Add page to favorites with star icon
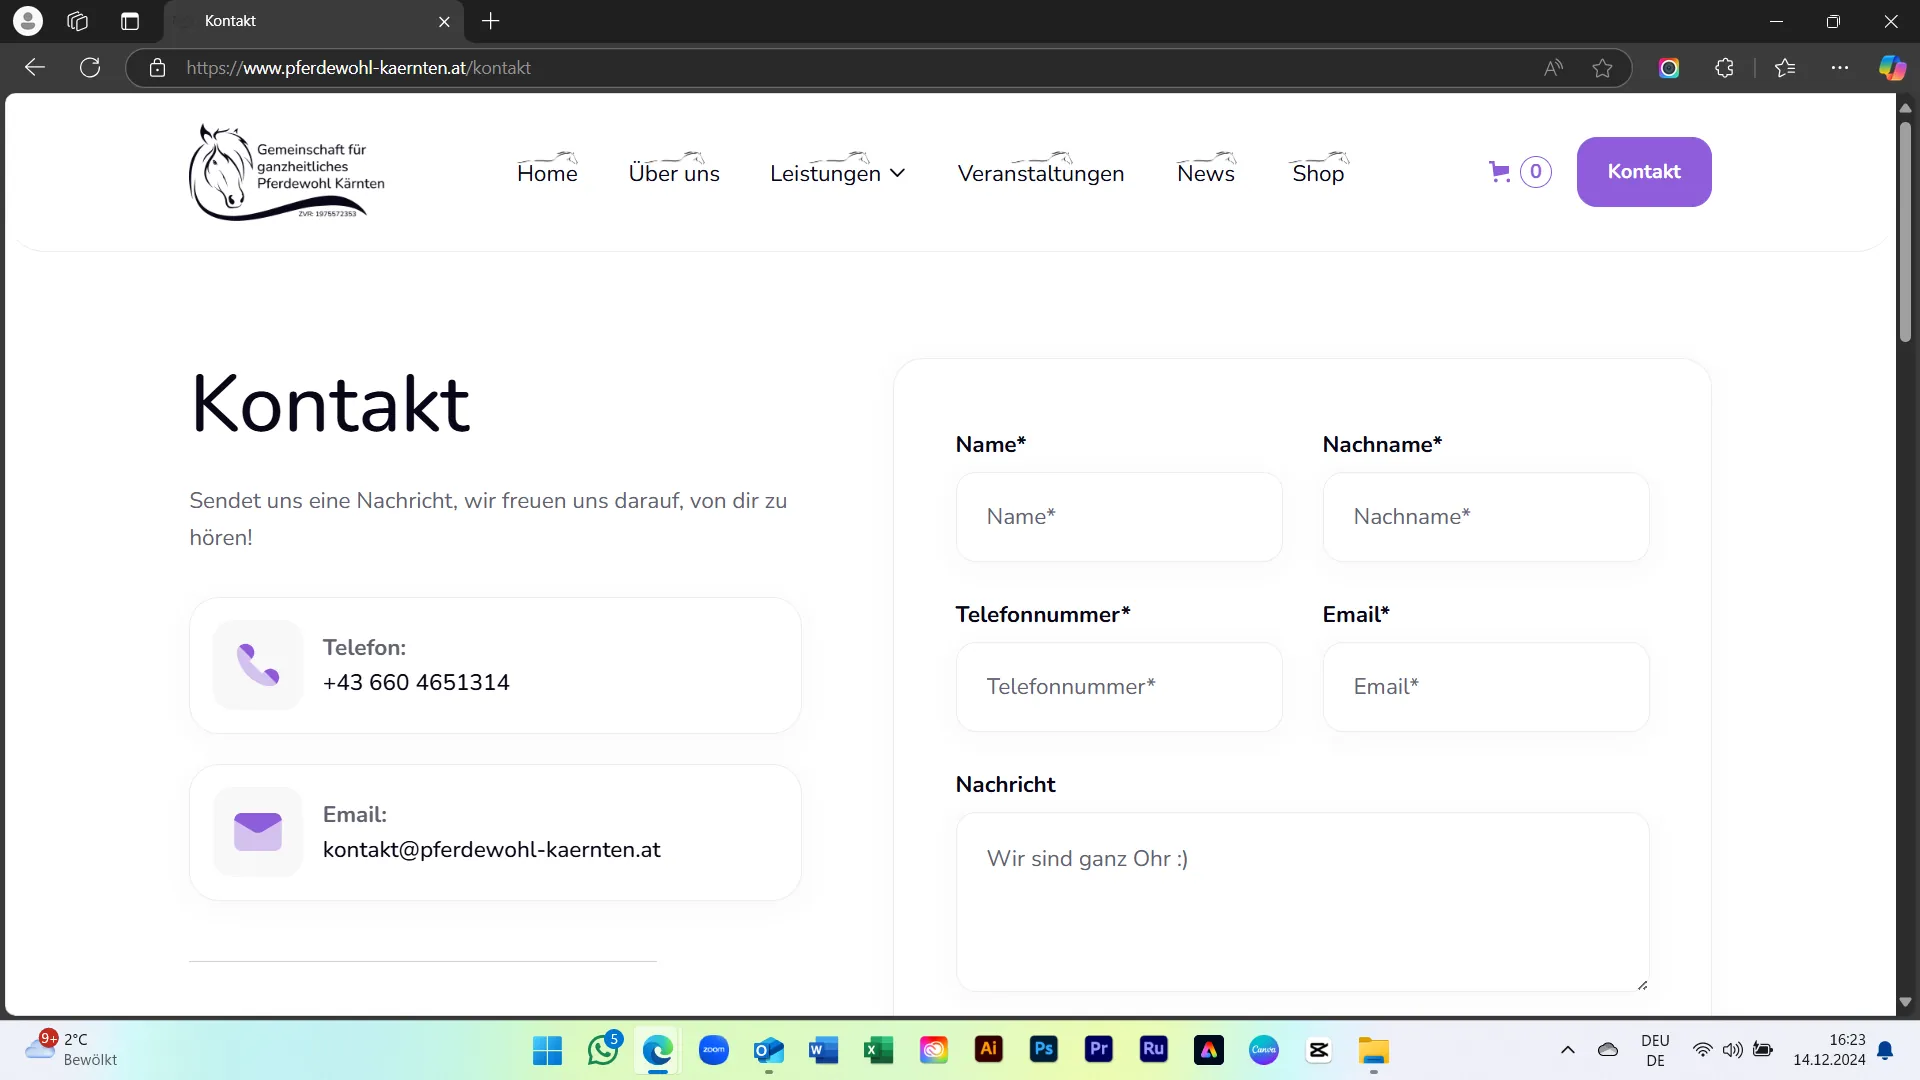The image size is (1920, 1080). click(x=1602, y=68)
